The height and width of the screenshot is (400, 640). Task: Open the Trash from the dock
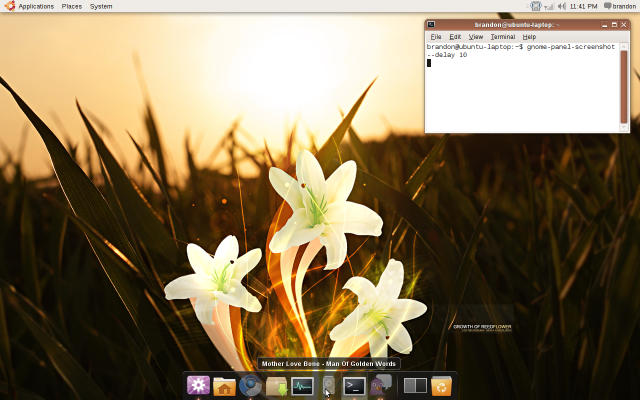point(441,386)
